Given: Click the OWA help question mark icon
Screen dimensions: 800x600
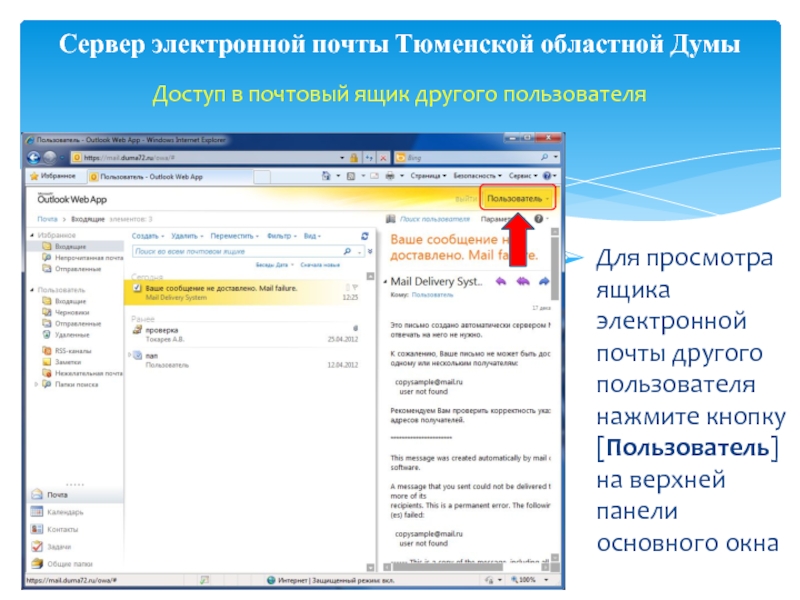Looking at the screenshot, I should tap(539, 218).
